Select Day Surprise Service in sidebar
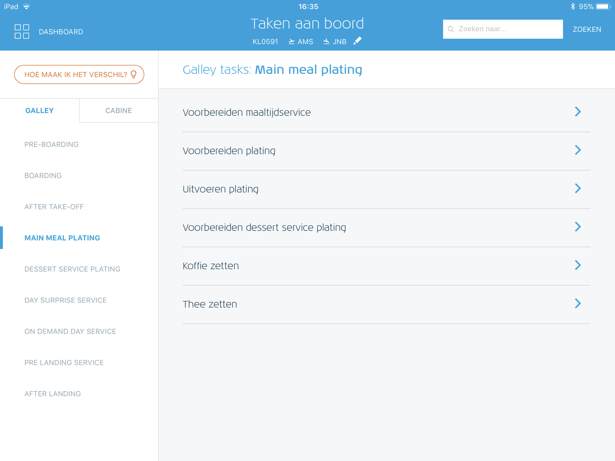The width and height of the screenshot is (615, 461). (x=66, y=300)
